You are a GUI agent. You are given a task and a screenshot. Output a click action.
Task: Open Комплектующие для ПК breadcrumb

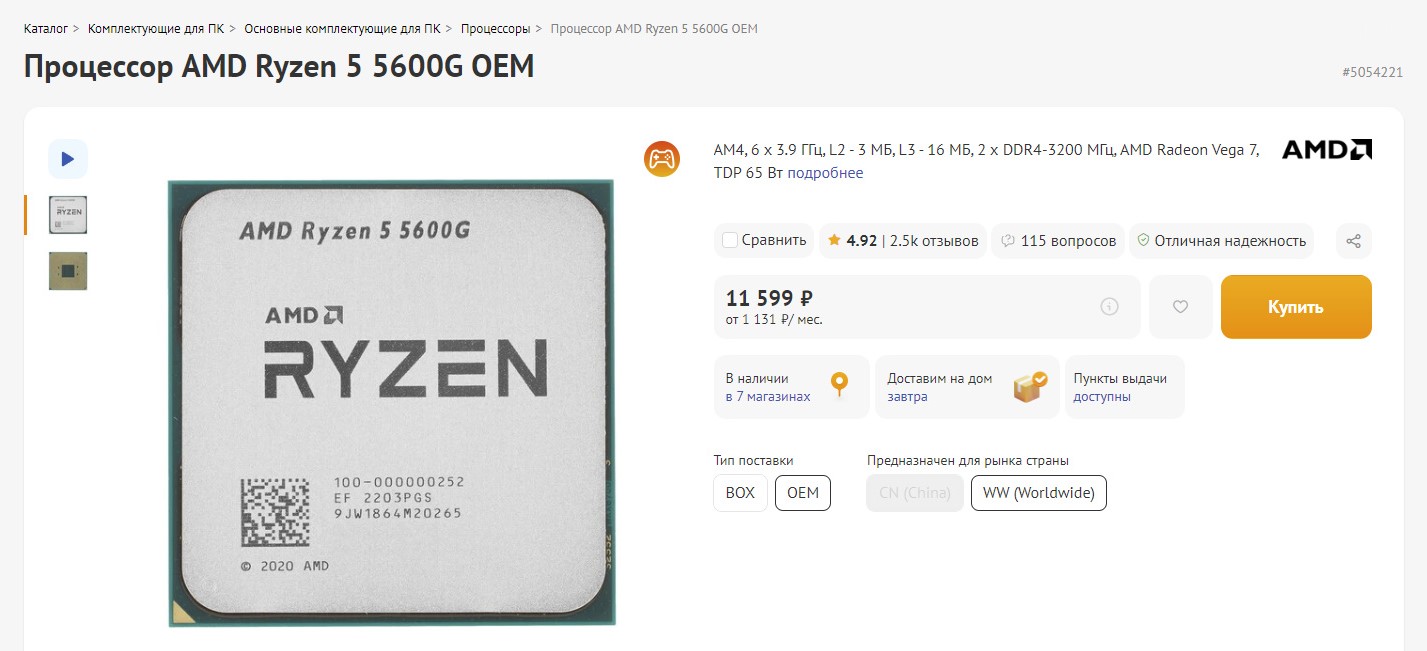coord(156,29)
